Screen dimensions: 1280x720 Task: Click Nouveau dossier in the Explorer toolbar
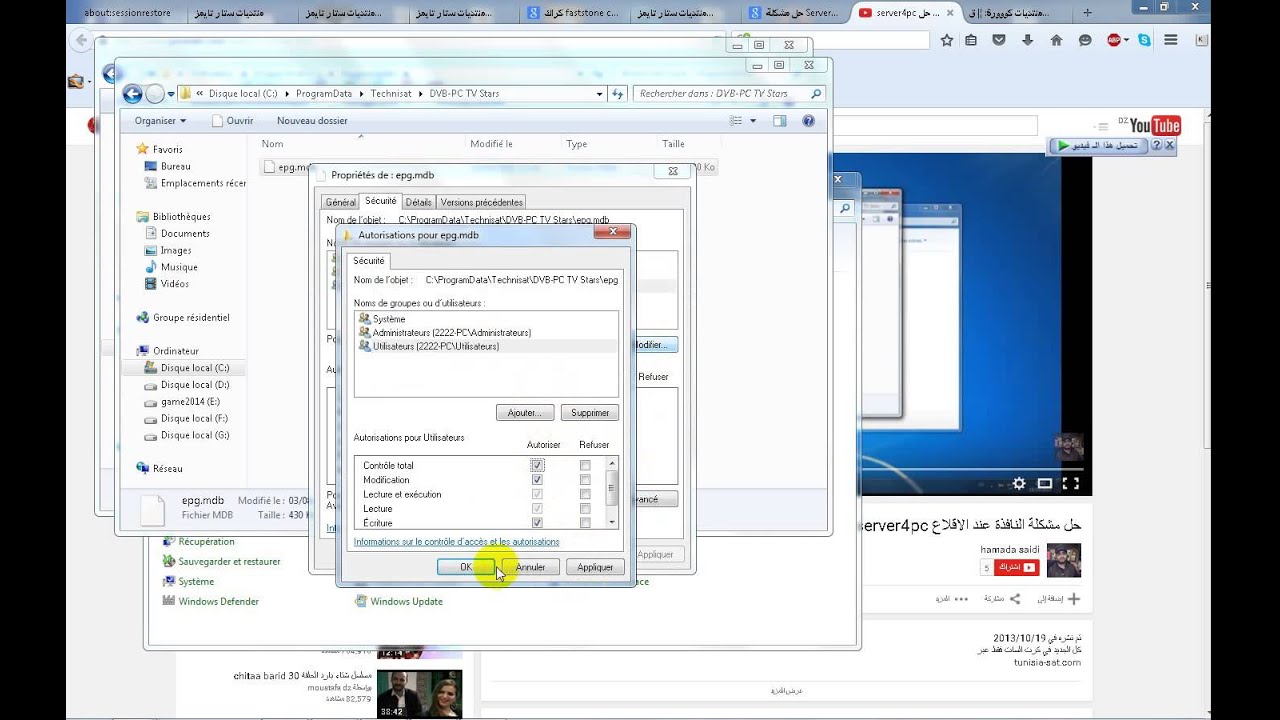312,121
